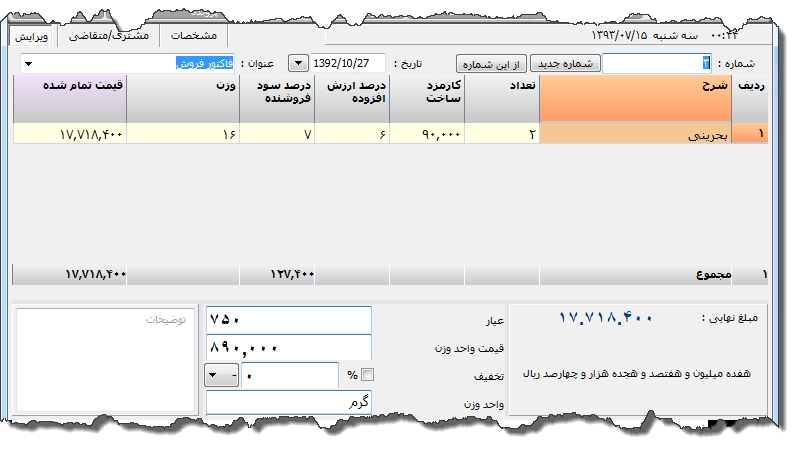This screenshot has height=455, width=795.
Task: Click the وزن column header
Action: (183, 98)
